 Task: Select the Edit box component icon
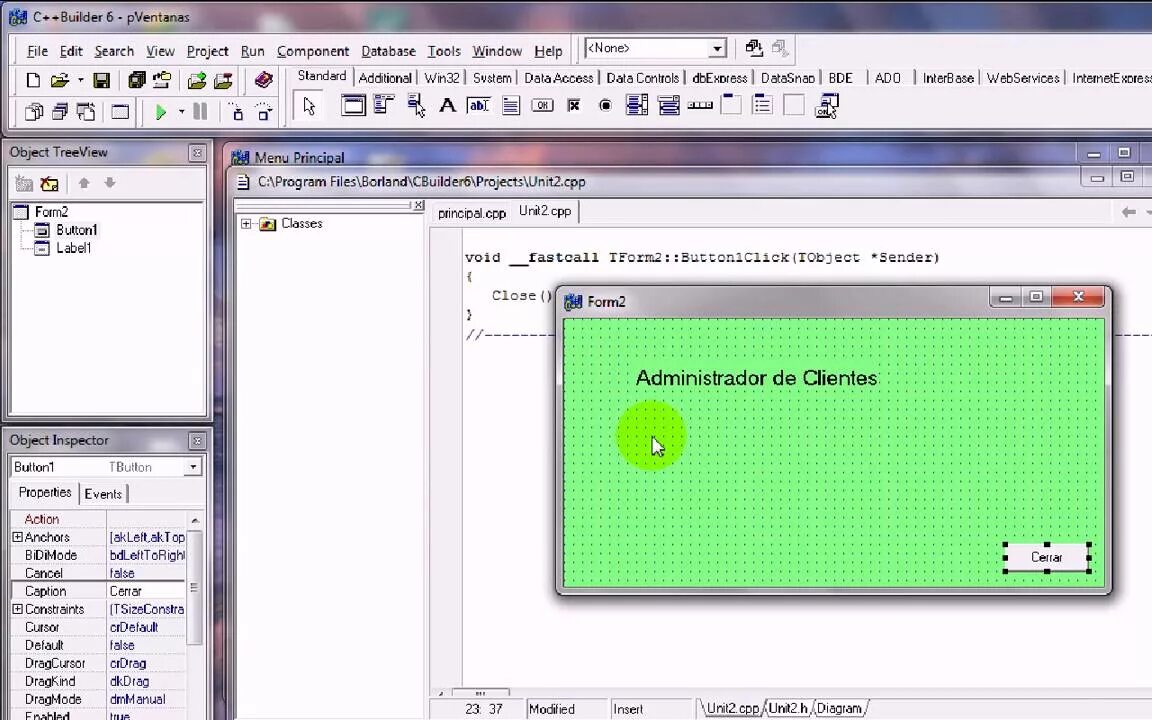(x=478, y=106)
